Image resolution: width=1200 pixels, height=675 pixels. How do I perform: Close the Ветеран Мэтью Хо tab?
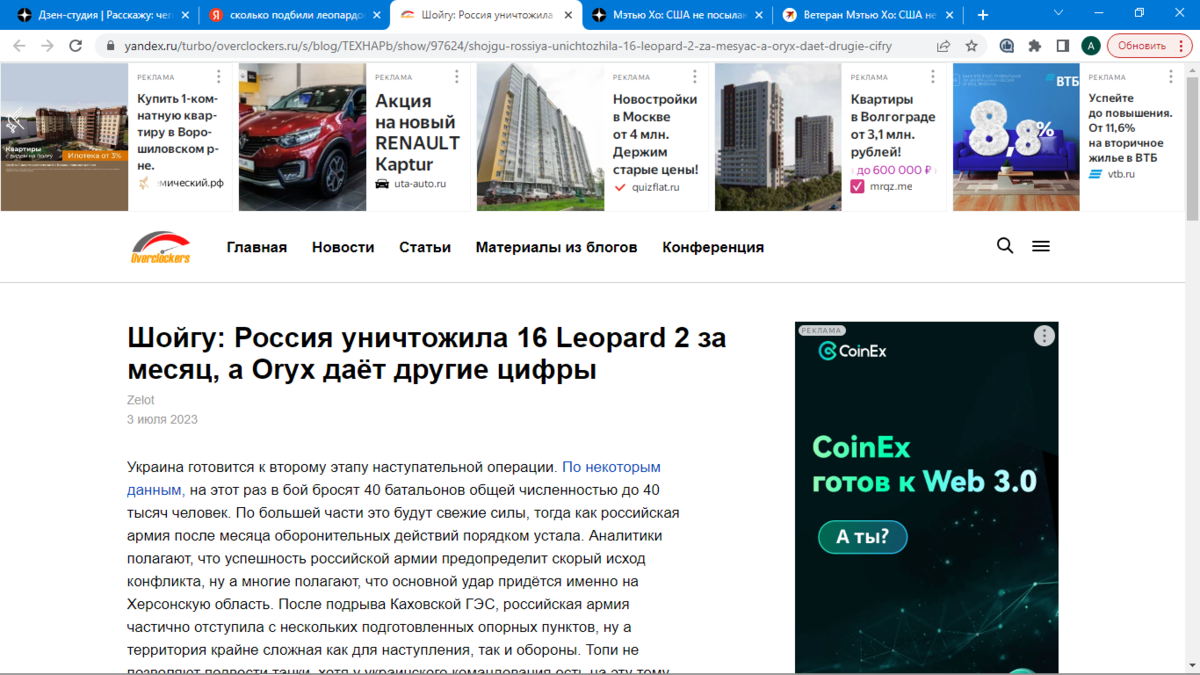[x=951, y=15]
